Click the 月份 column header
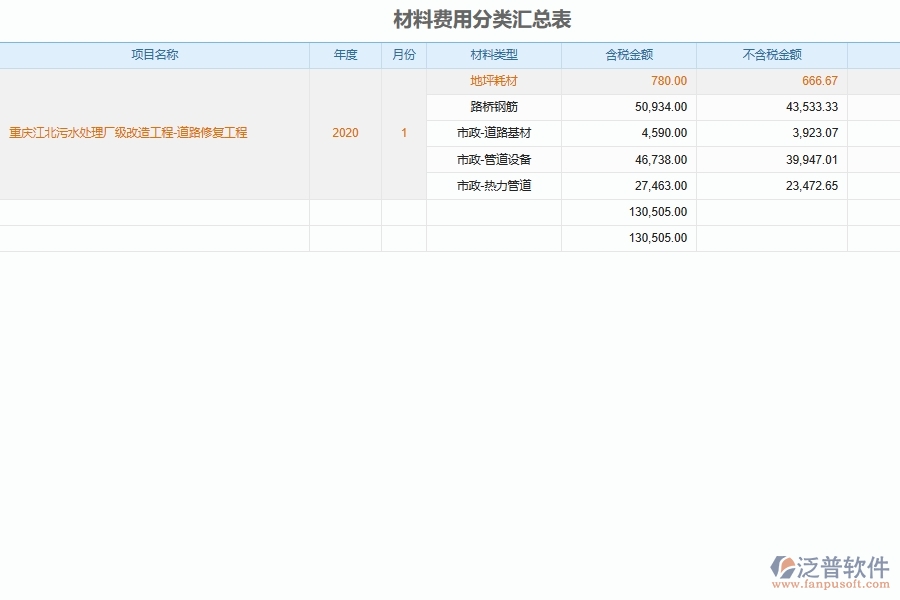Image resolution: width=900 pixels, height=600 pixels. point(403,55)
